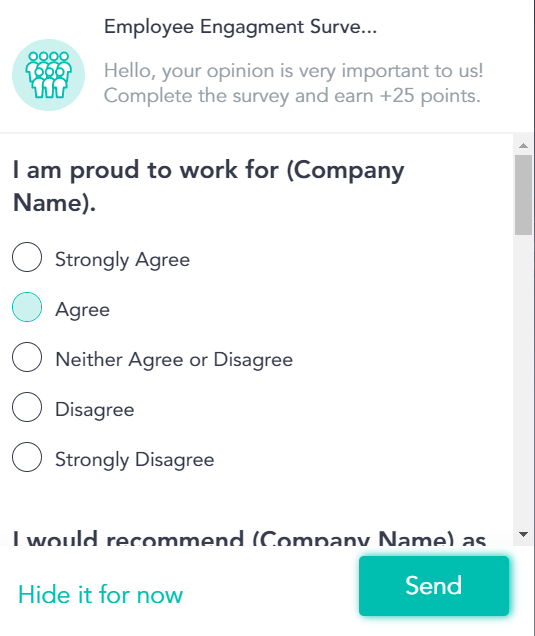Click the vertical scrollbar thumb

click(x=523, y=195)
